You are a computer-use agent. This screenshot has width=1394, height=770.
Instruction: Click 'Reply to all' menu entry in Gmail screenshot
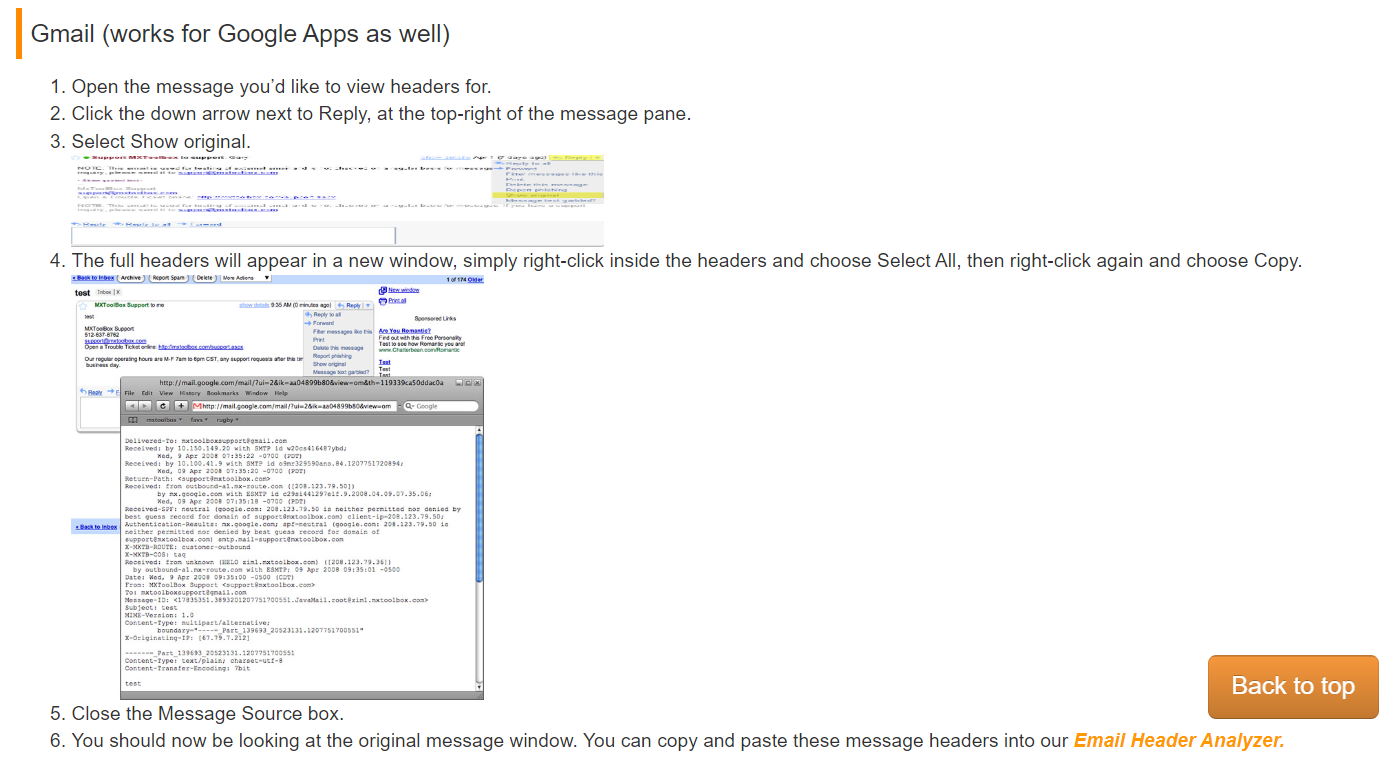(x=327, y=315)
